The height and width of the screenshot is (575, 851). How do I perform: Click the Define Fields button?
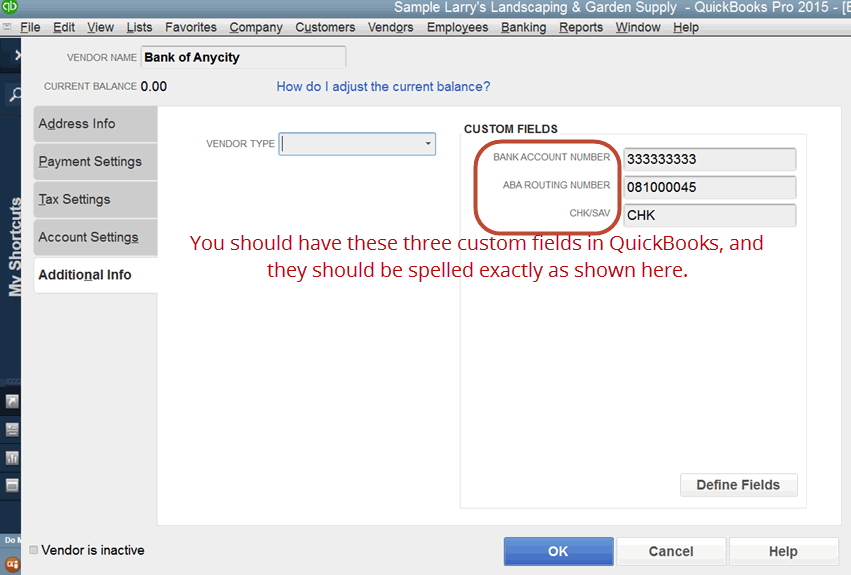tap(738, 485)
